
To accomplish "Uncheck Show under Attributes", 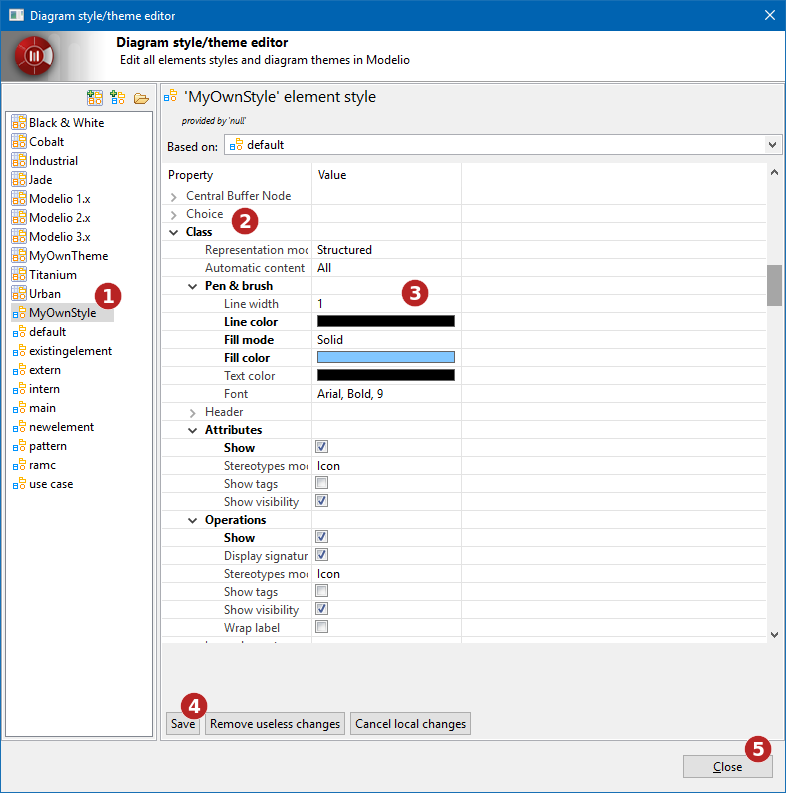I will (x=322, y=448).
